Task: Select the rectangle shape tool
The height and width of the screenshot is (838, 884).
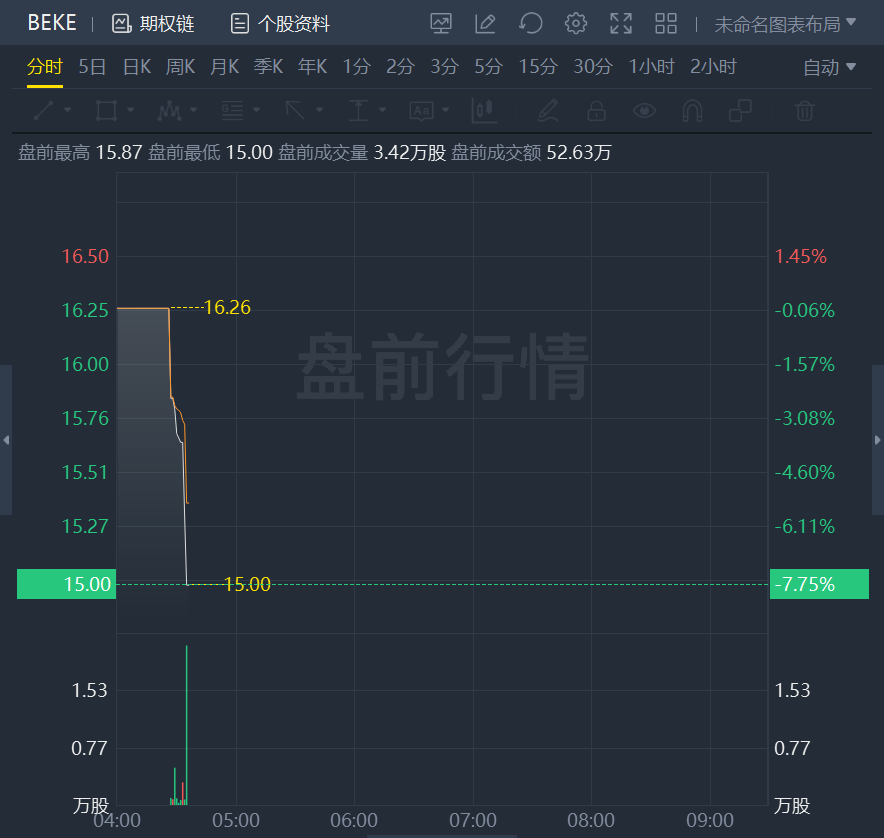Action: click(106, 111)
